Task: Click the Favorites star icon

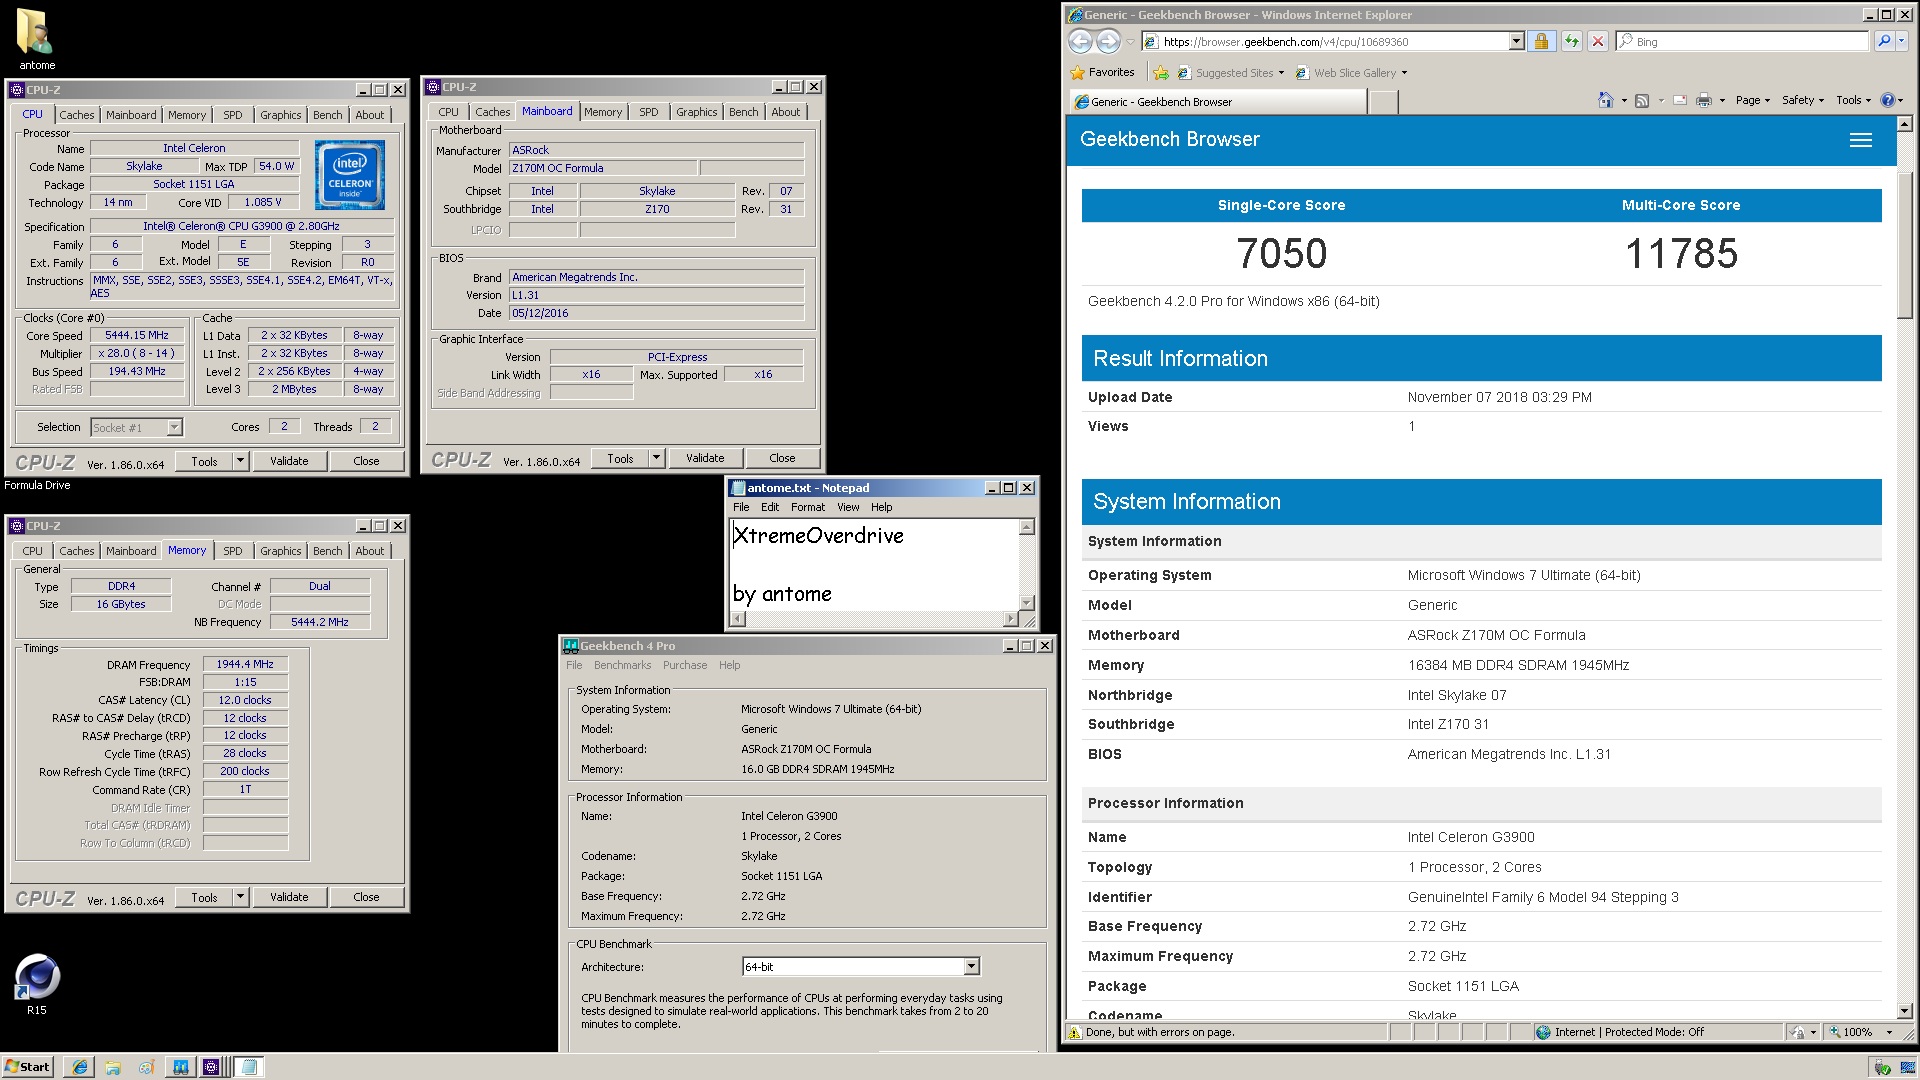Action: 1077,72
